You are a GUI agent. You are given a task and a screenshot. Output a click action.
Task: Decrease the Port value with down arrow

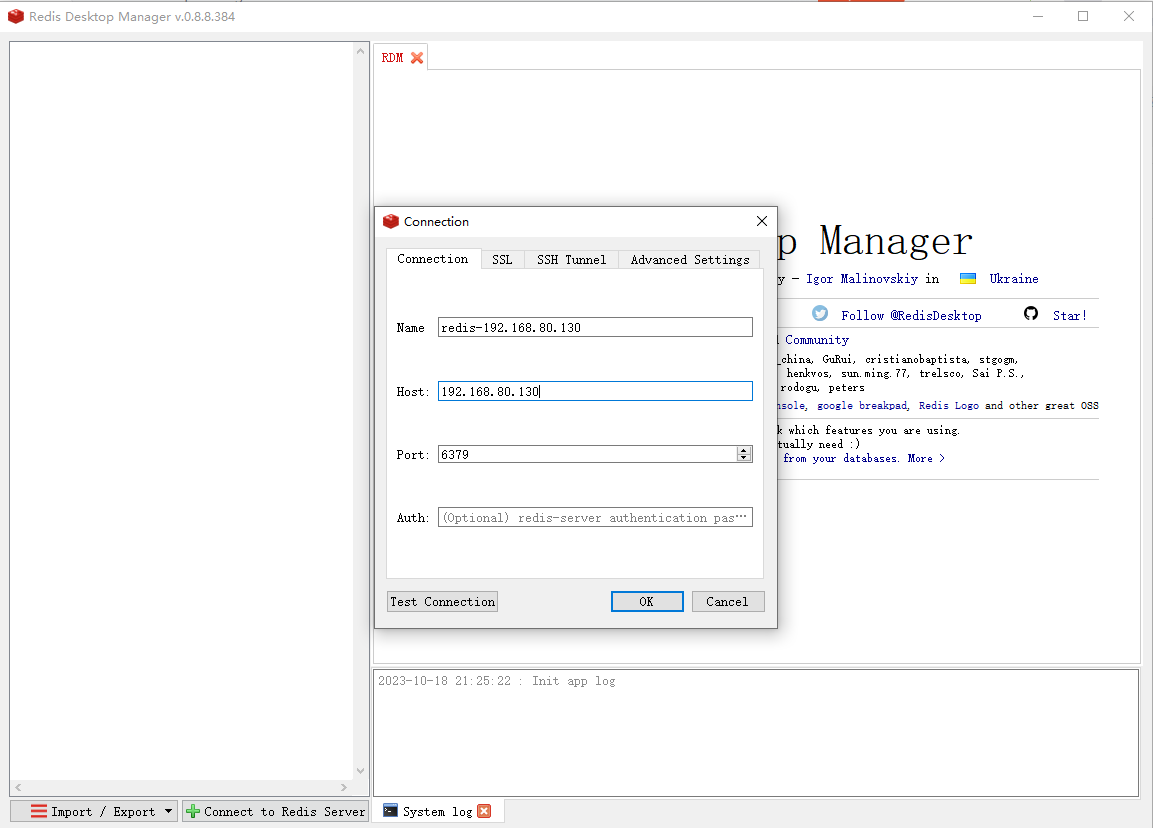(x=744, y=458)
